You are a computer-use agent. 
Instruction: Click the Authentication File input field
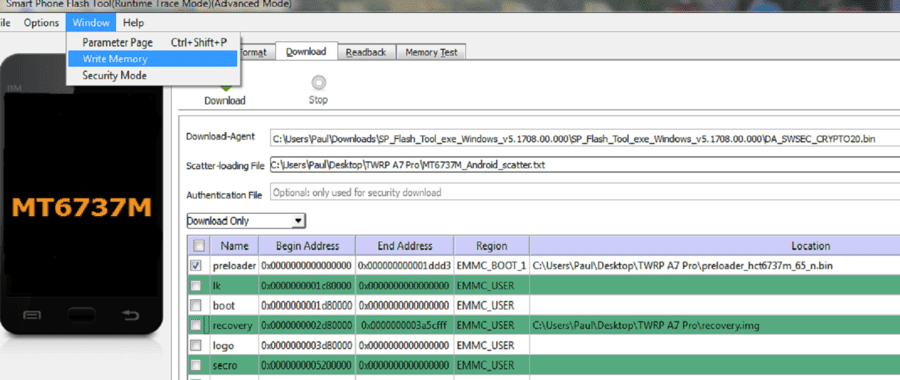tap(584, 193)
